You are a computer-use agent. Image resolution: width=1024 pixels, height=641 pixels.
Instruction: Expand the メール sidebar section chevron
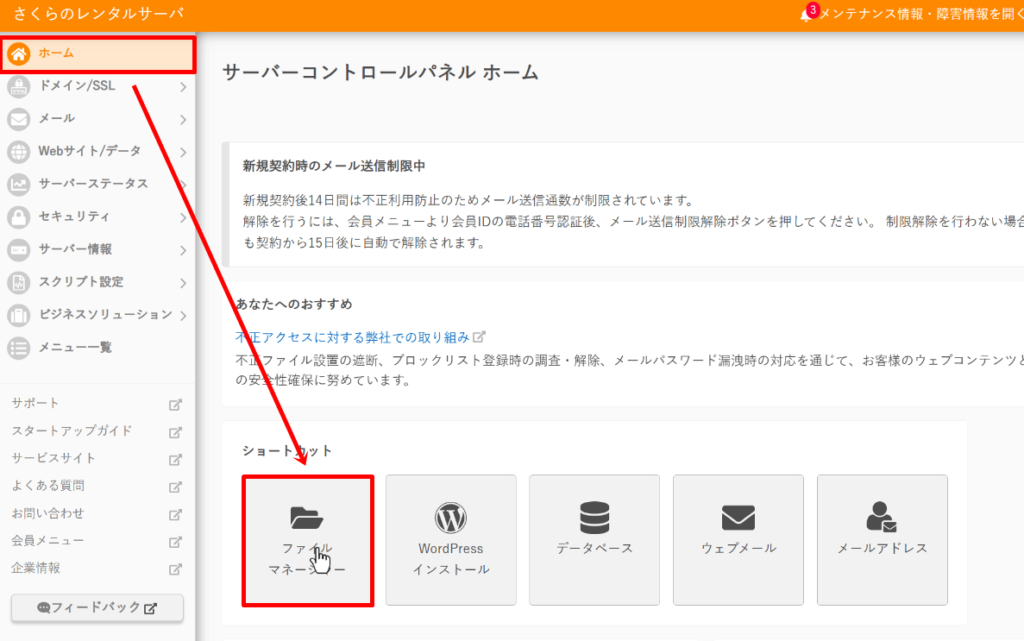pos(184,120)
